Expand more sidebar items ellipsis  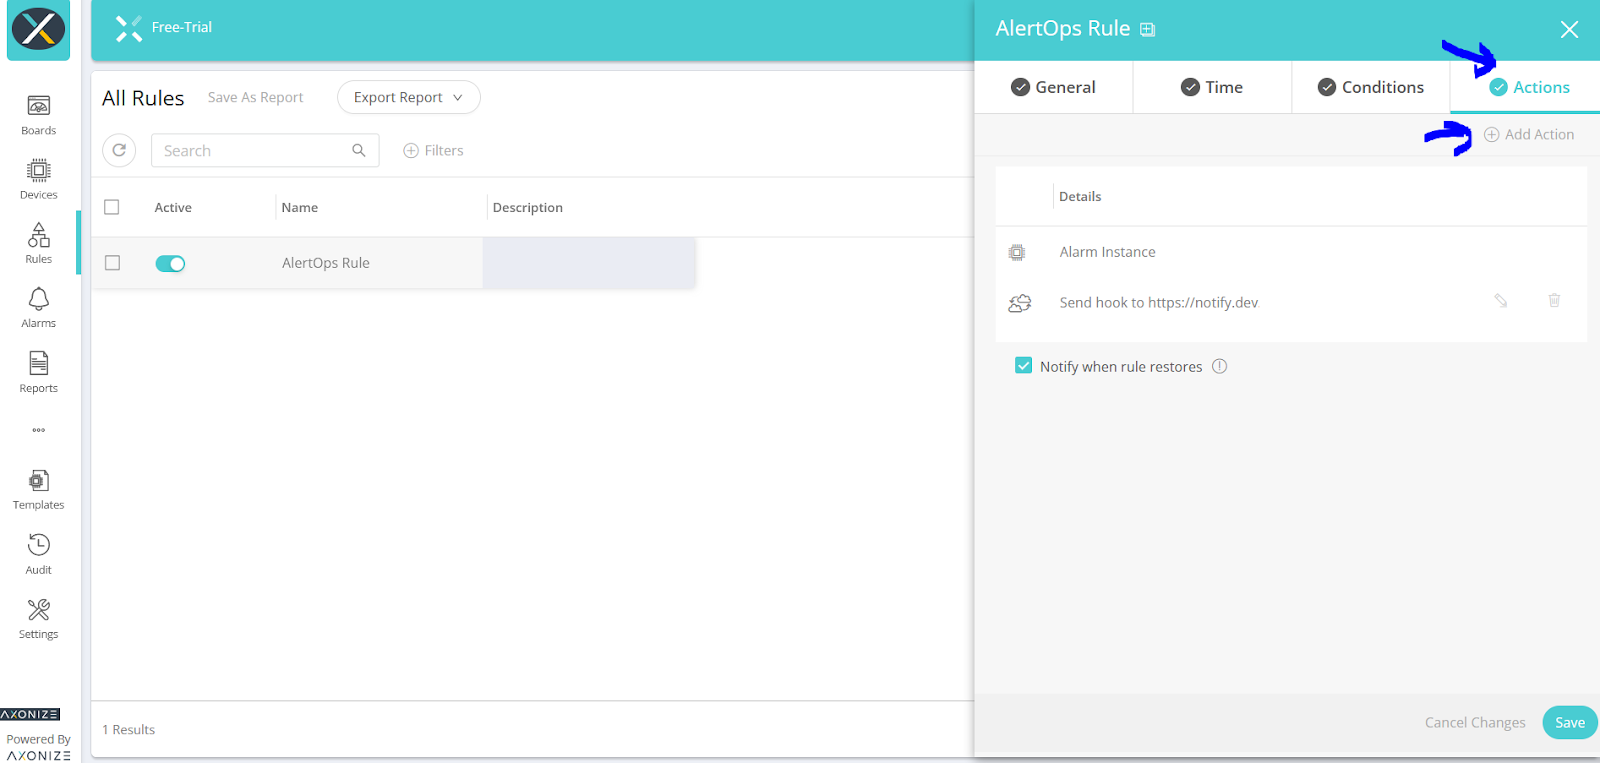click(x=38, y=430)
